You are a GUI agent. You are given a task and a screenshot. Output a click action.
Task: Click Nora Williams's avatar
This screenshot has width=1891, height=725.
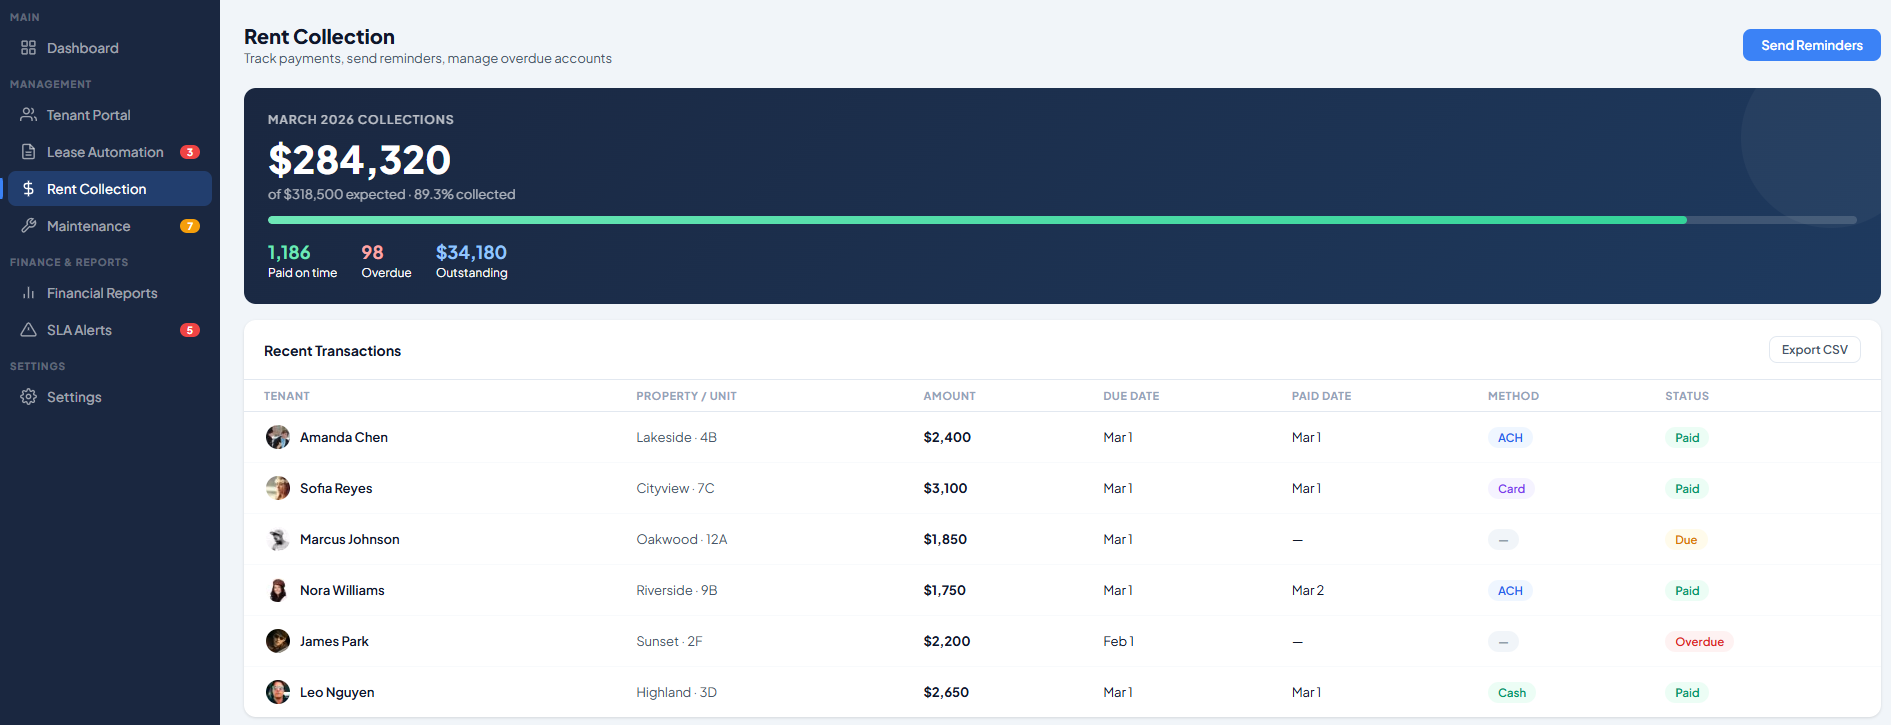(x=278, y=590)
